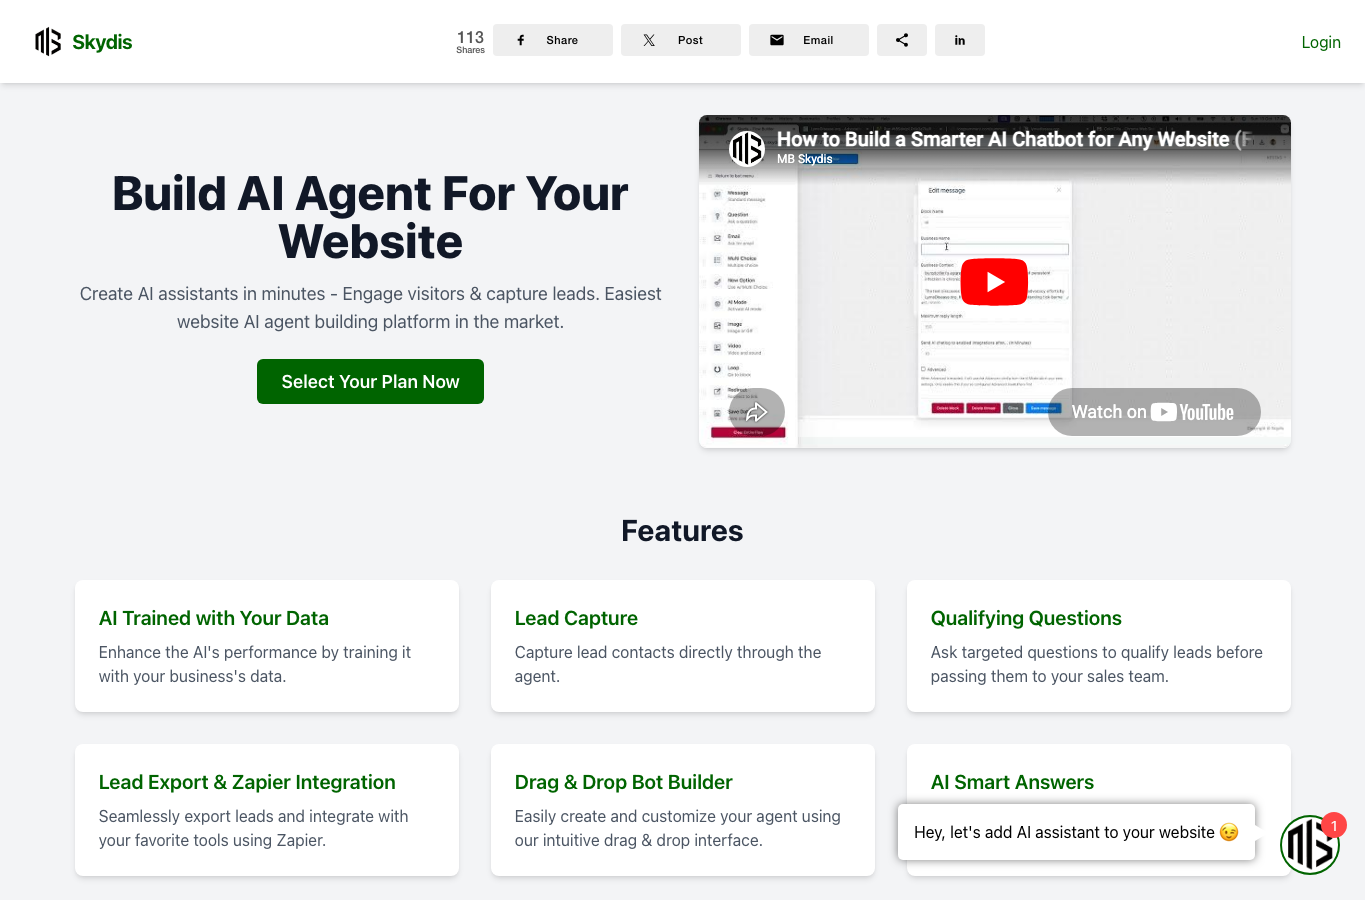Click the video's share arrow icon
1365x900 pixels.
tap(757, 412)
